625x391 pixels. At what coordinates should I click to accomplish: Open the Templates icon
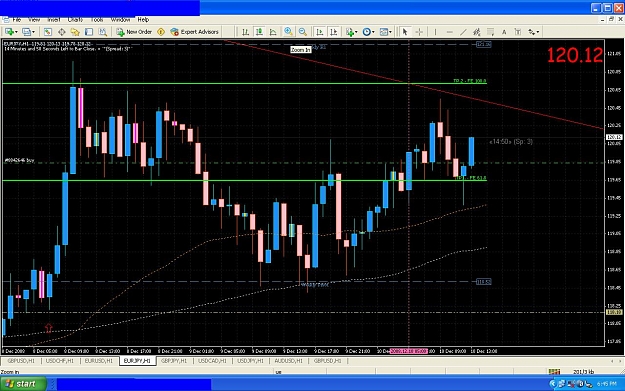pyautogui.click(x=383, y=32)
